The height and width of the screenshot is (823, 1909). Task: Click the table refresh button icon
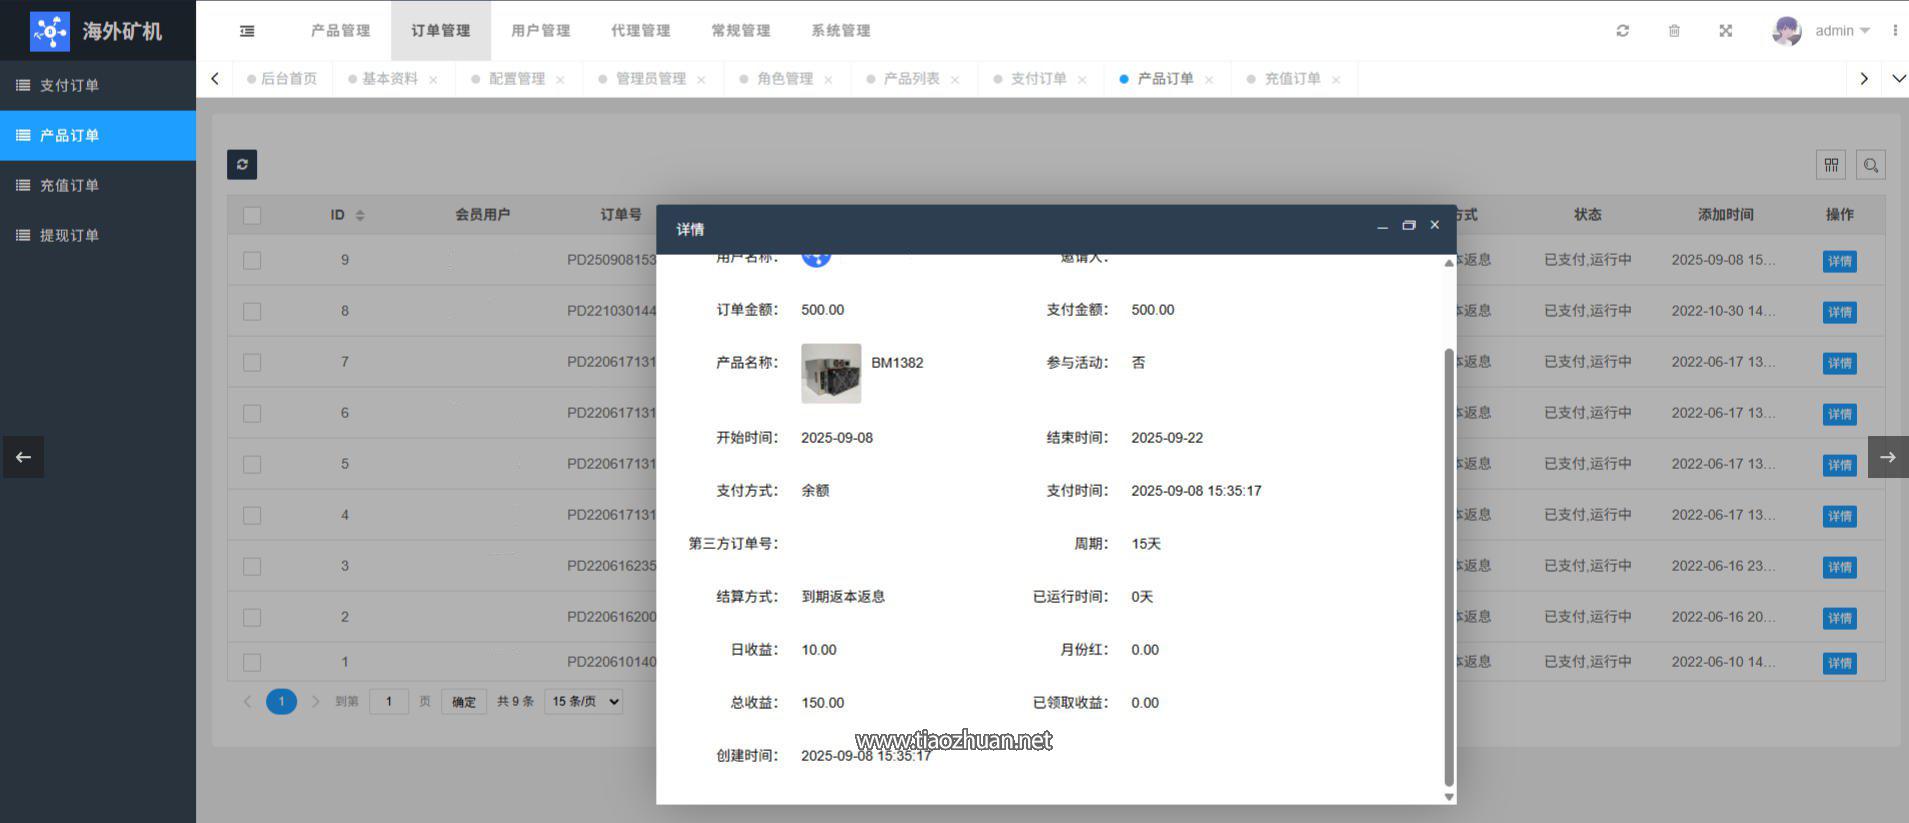click(242, 164)
